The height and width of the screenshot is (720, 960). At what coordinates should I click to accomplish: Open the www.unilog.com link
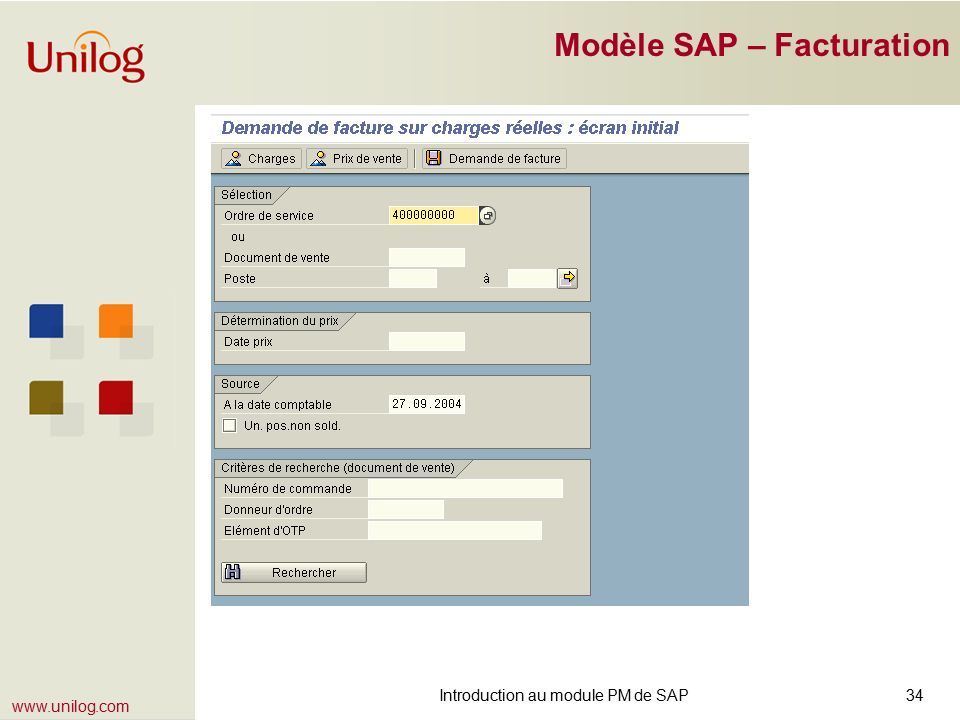coord(70,706)
